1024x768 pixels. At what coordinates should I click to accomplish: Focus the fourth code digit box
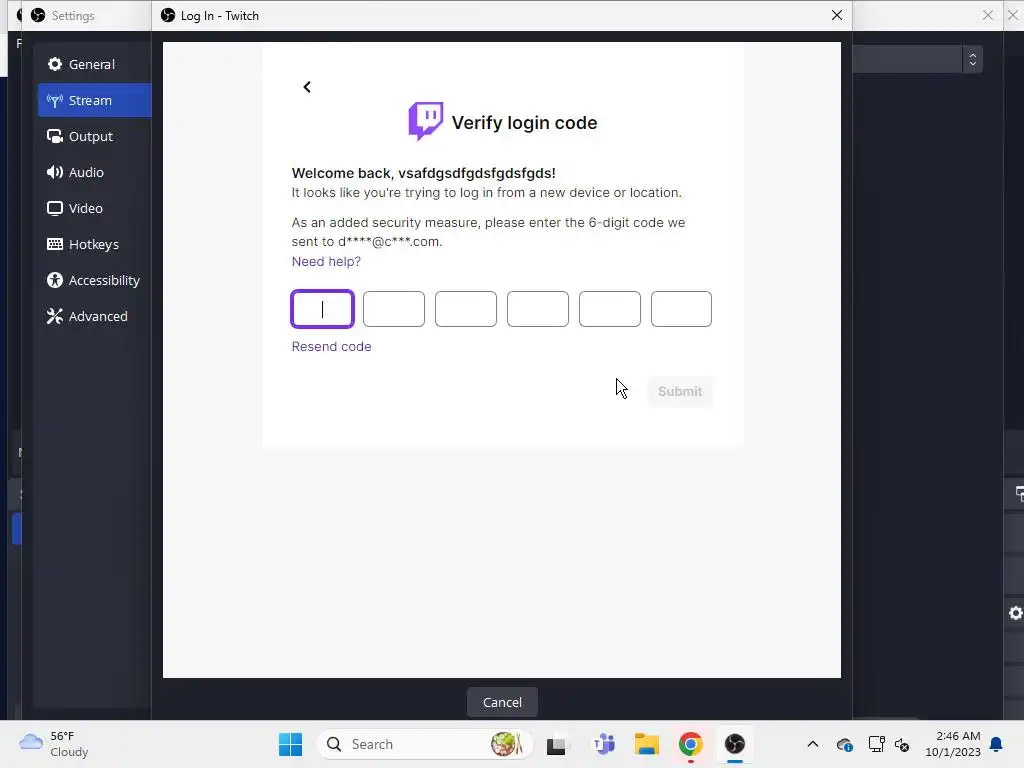click(x=537, y=309)
